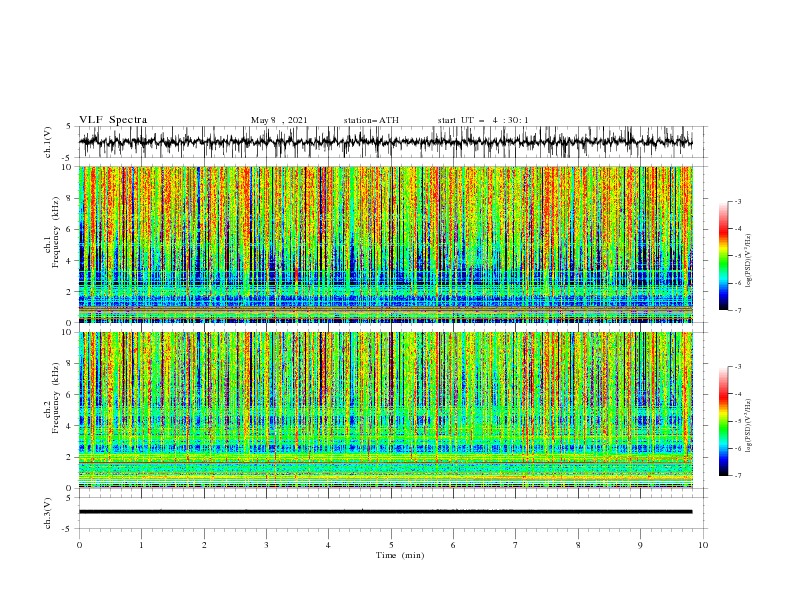Click inside the ch.2 spectrogram panel
Image resolution: width=792 pixels, height=612 pixels.
click(385, 410)
